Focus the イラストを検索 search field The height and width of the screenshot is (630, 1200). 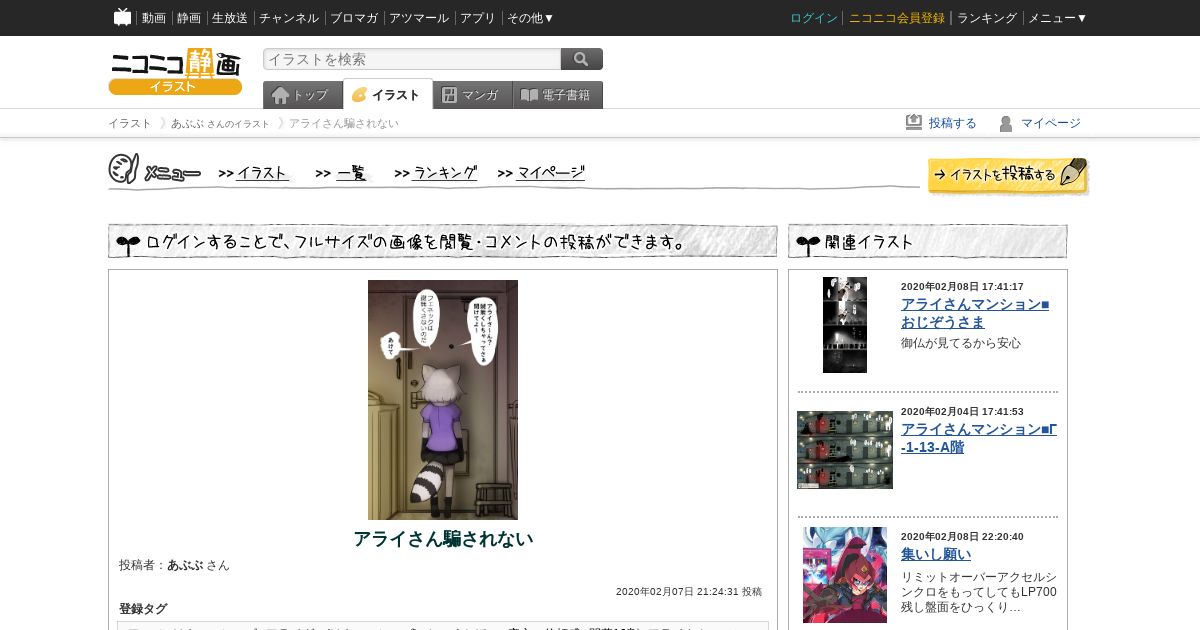pos(412,59)
